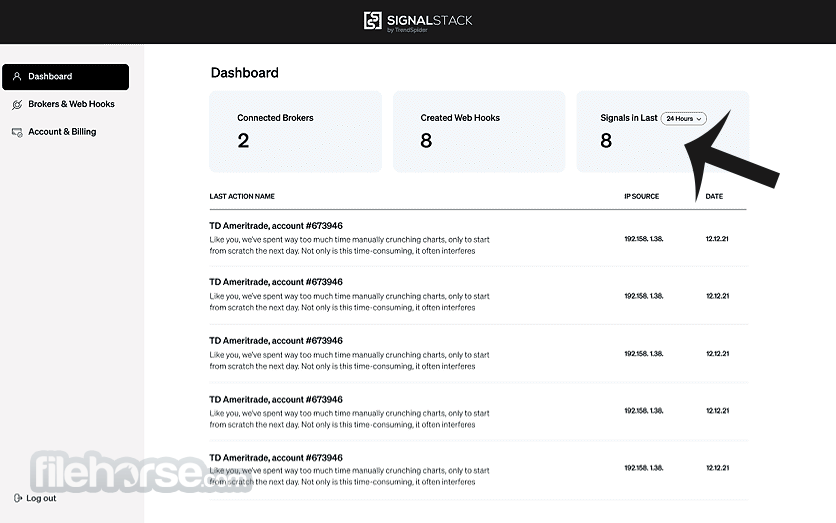
Task: Click the IP SOURCE column header
Action: pyautogui.click(x=641, y=196)
